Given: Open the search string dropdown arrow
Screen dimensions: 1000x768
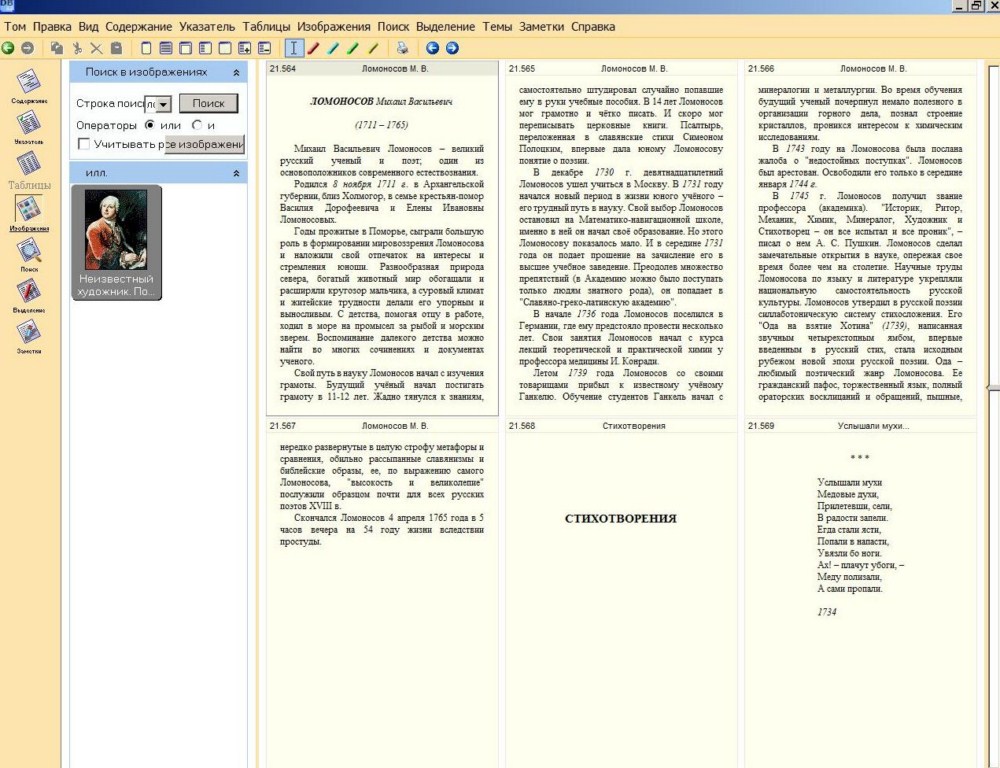Looking at the screenshot, I should click(x=164, y=103).
